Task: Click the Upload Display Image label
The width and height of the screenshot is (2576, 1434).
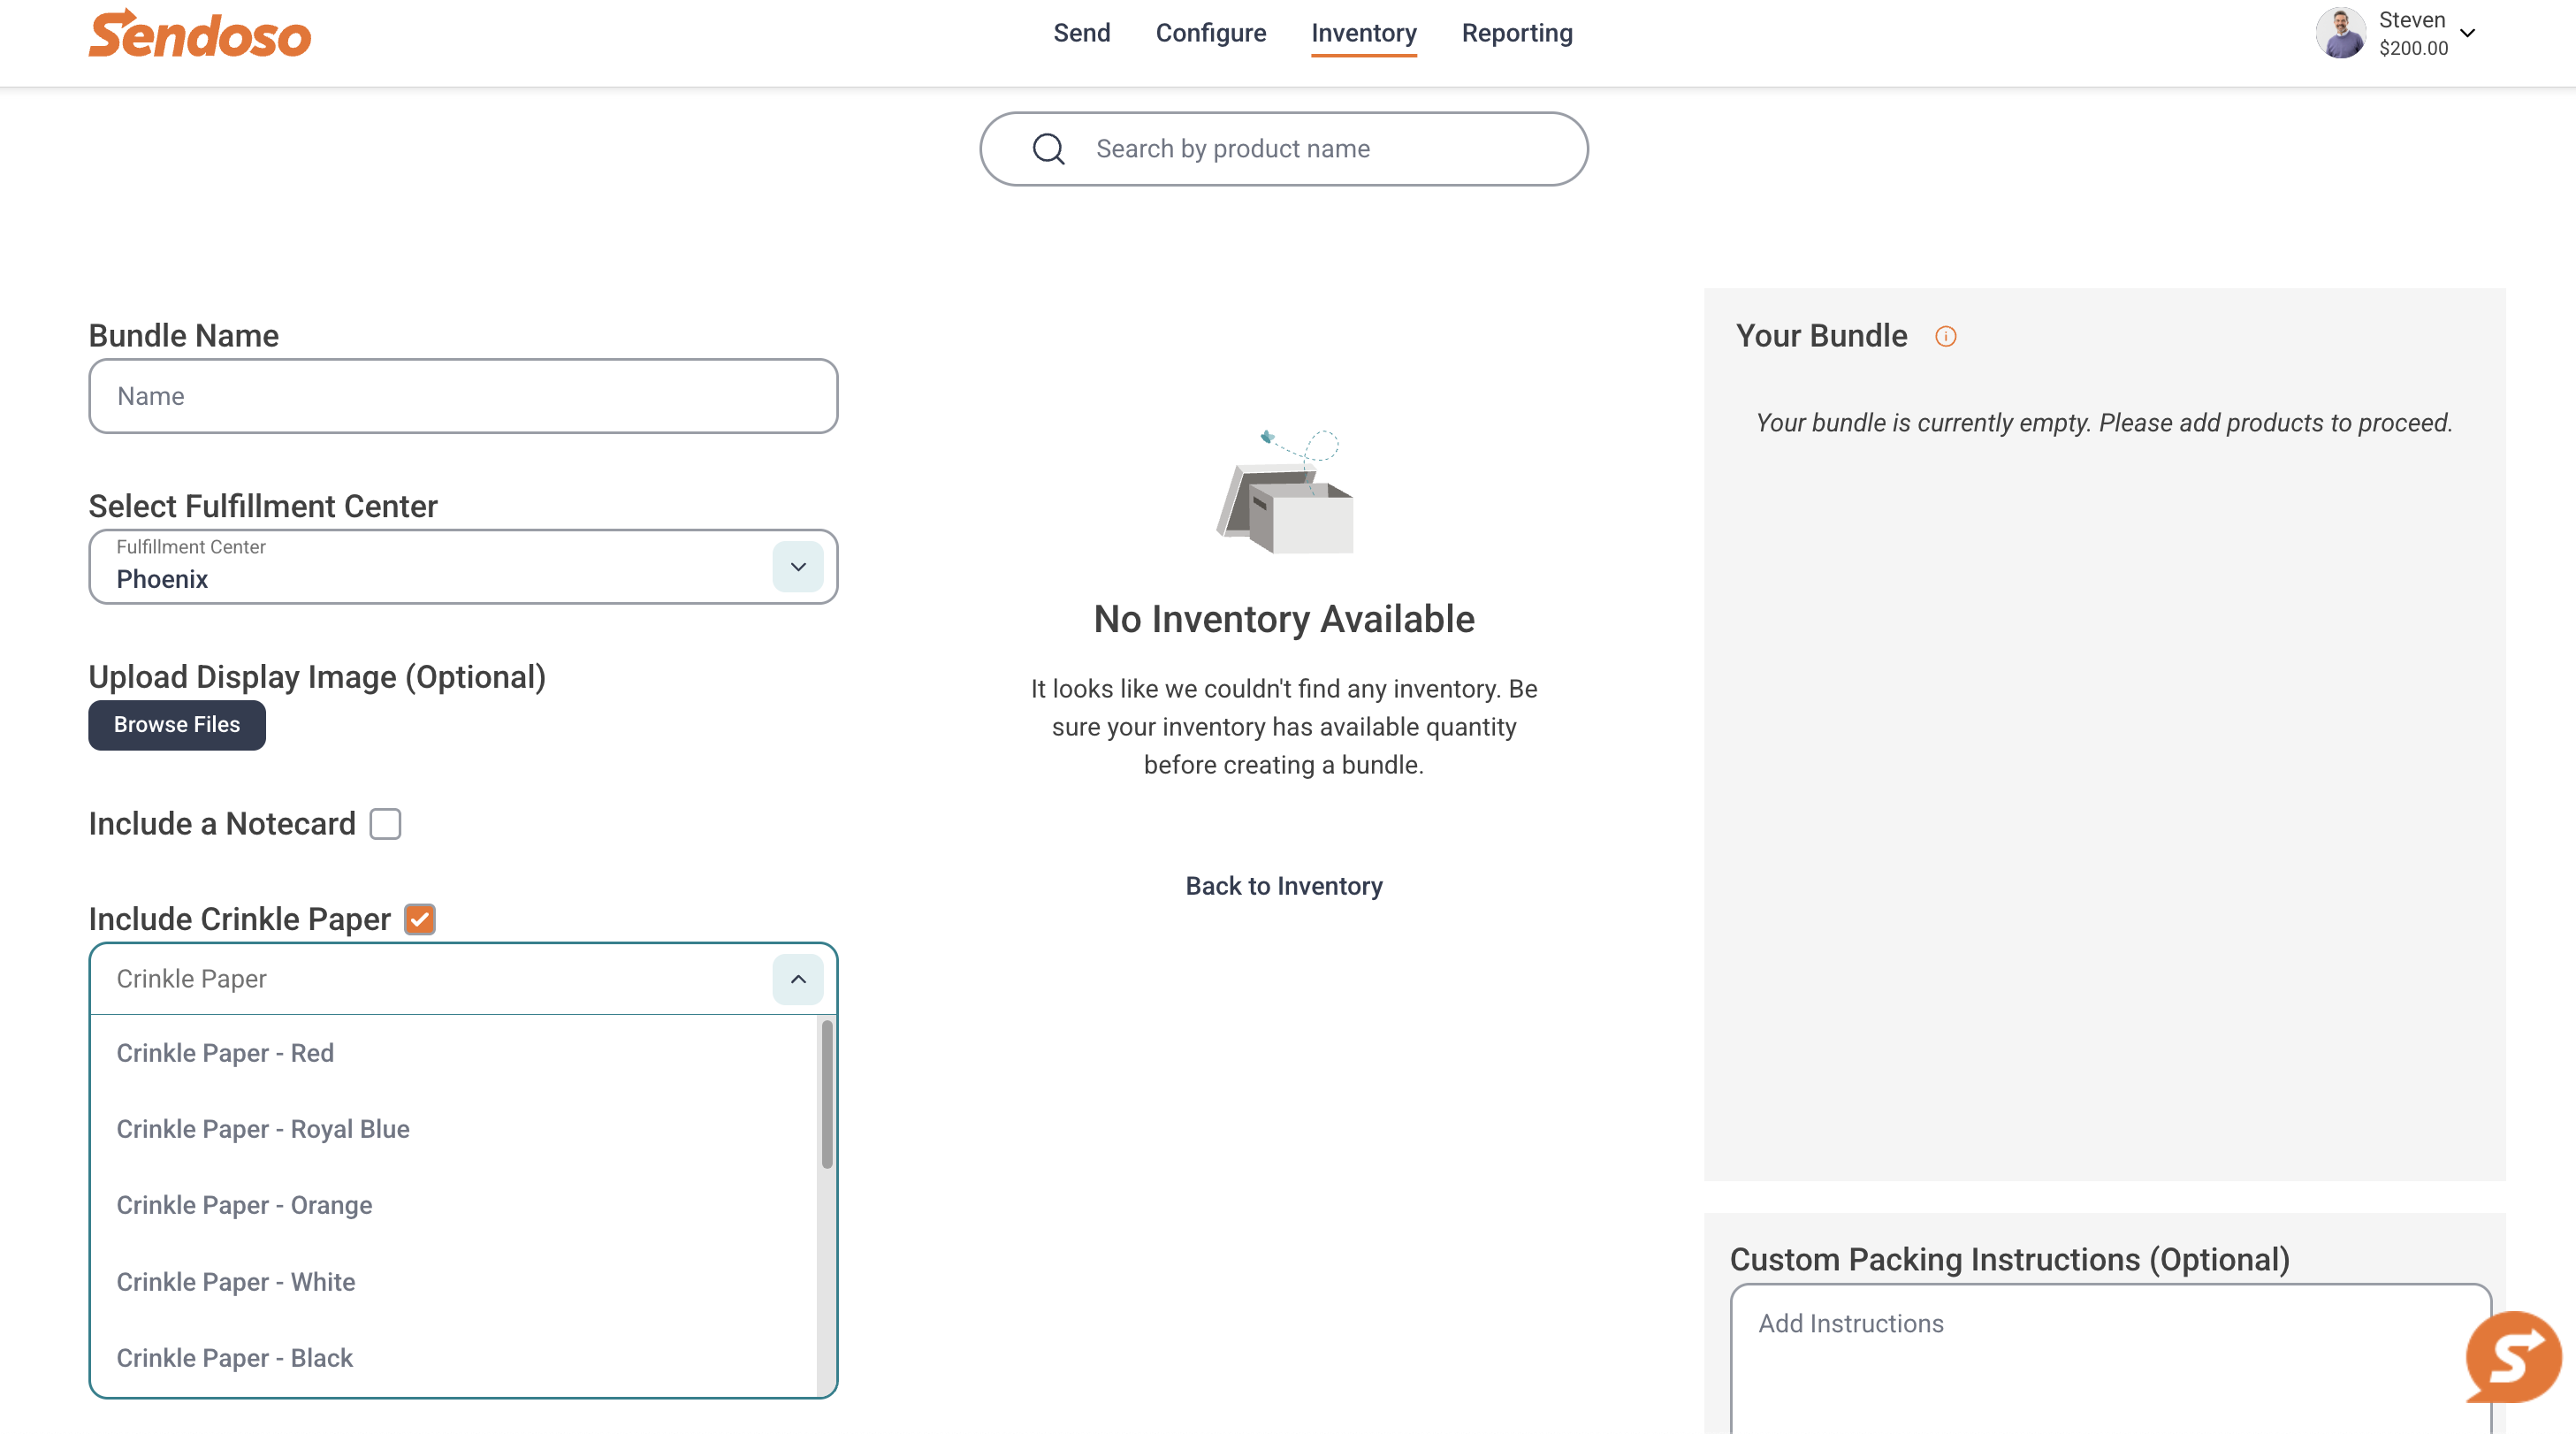Action: coord(317,677)
